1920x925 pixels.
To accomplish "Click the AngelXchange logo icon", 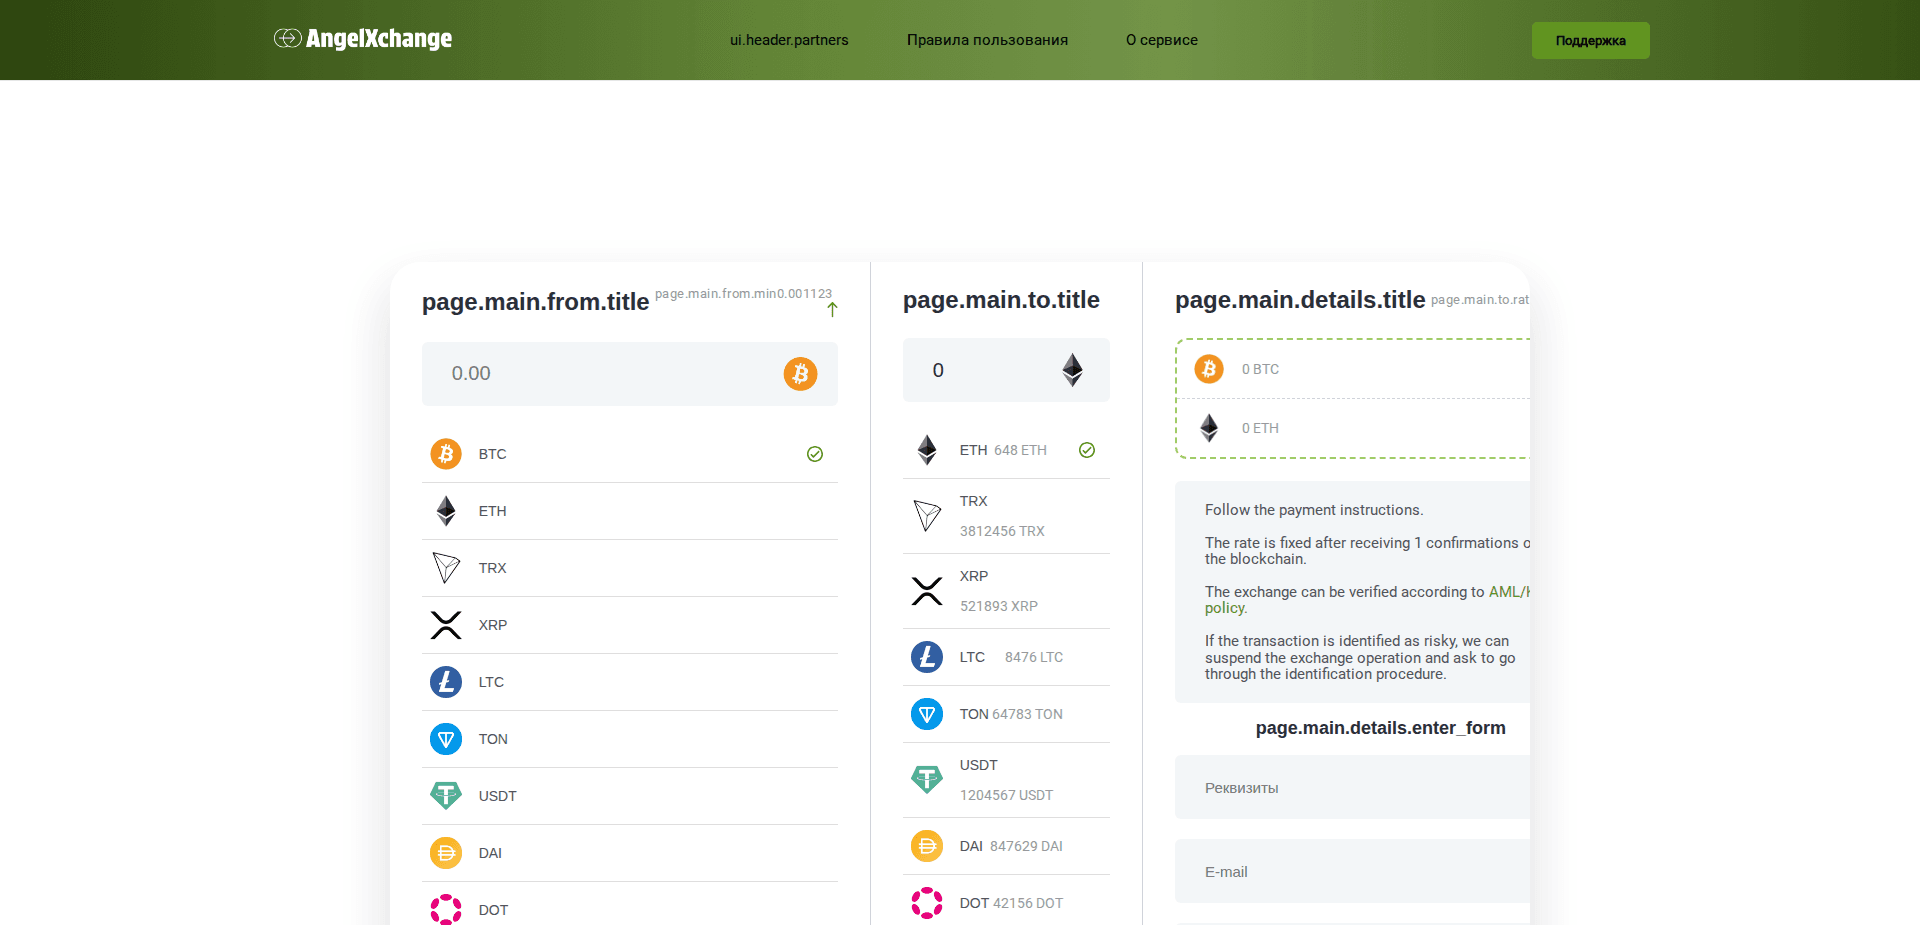I will click(x=289, y=39).
